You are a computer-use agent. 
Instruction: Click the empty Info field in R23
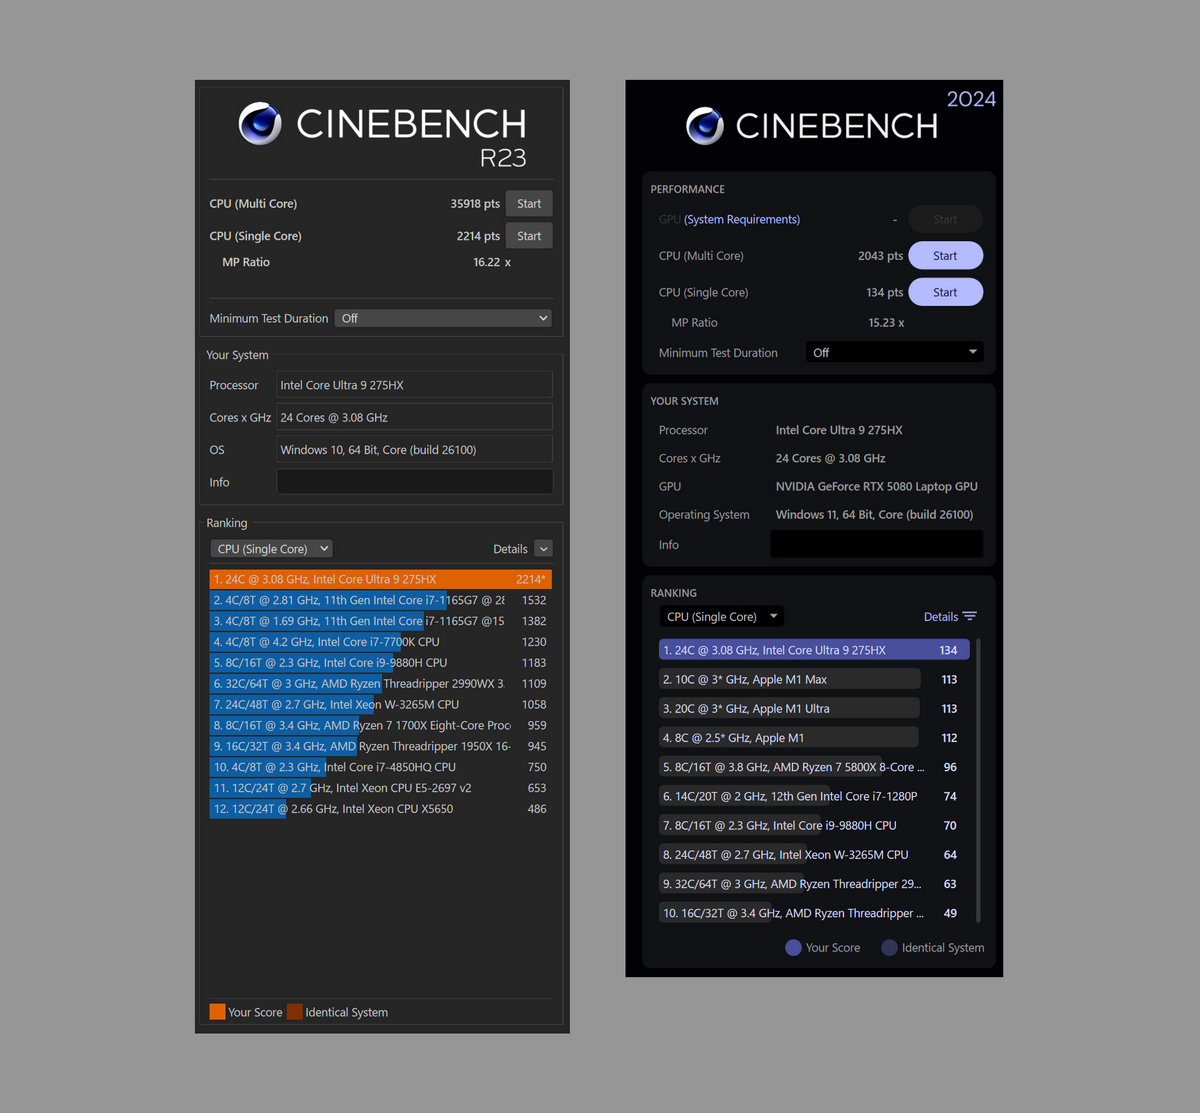pos(414,482)
